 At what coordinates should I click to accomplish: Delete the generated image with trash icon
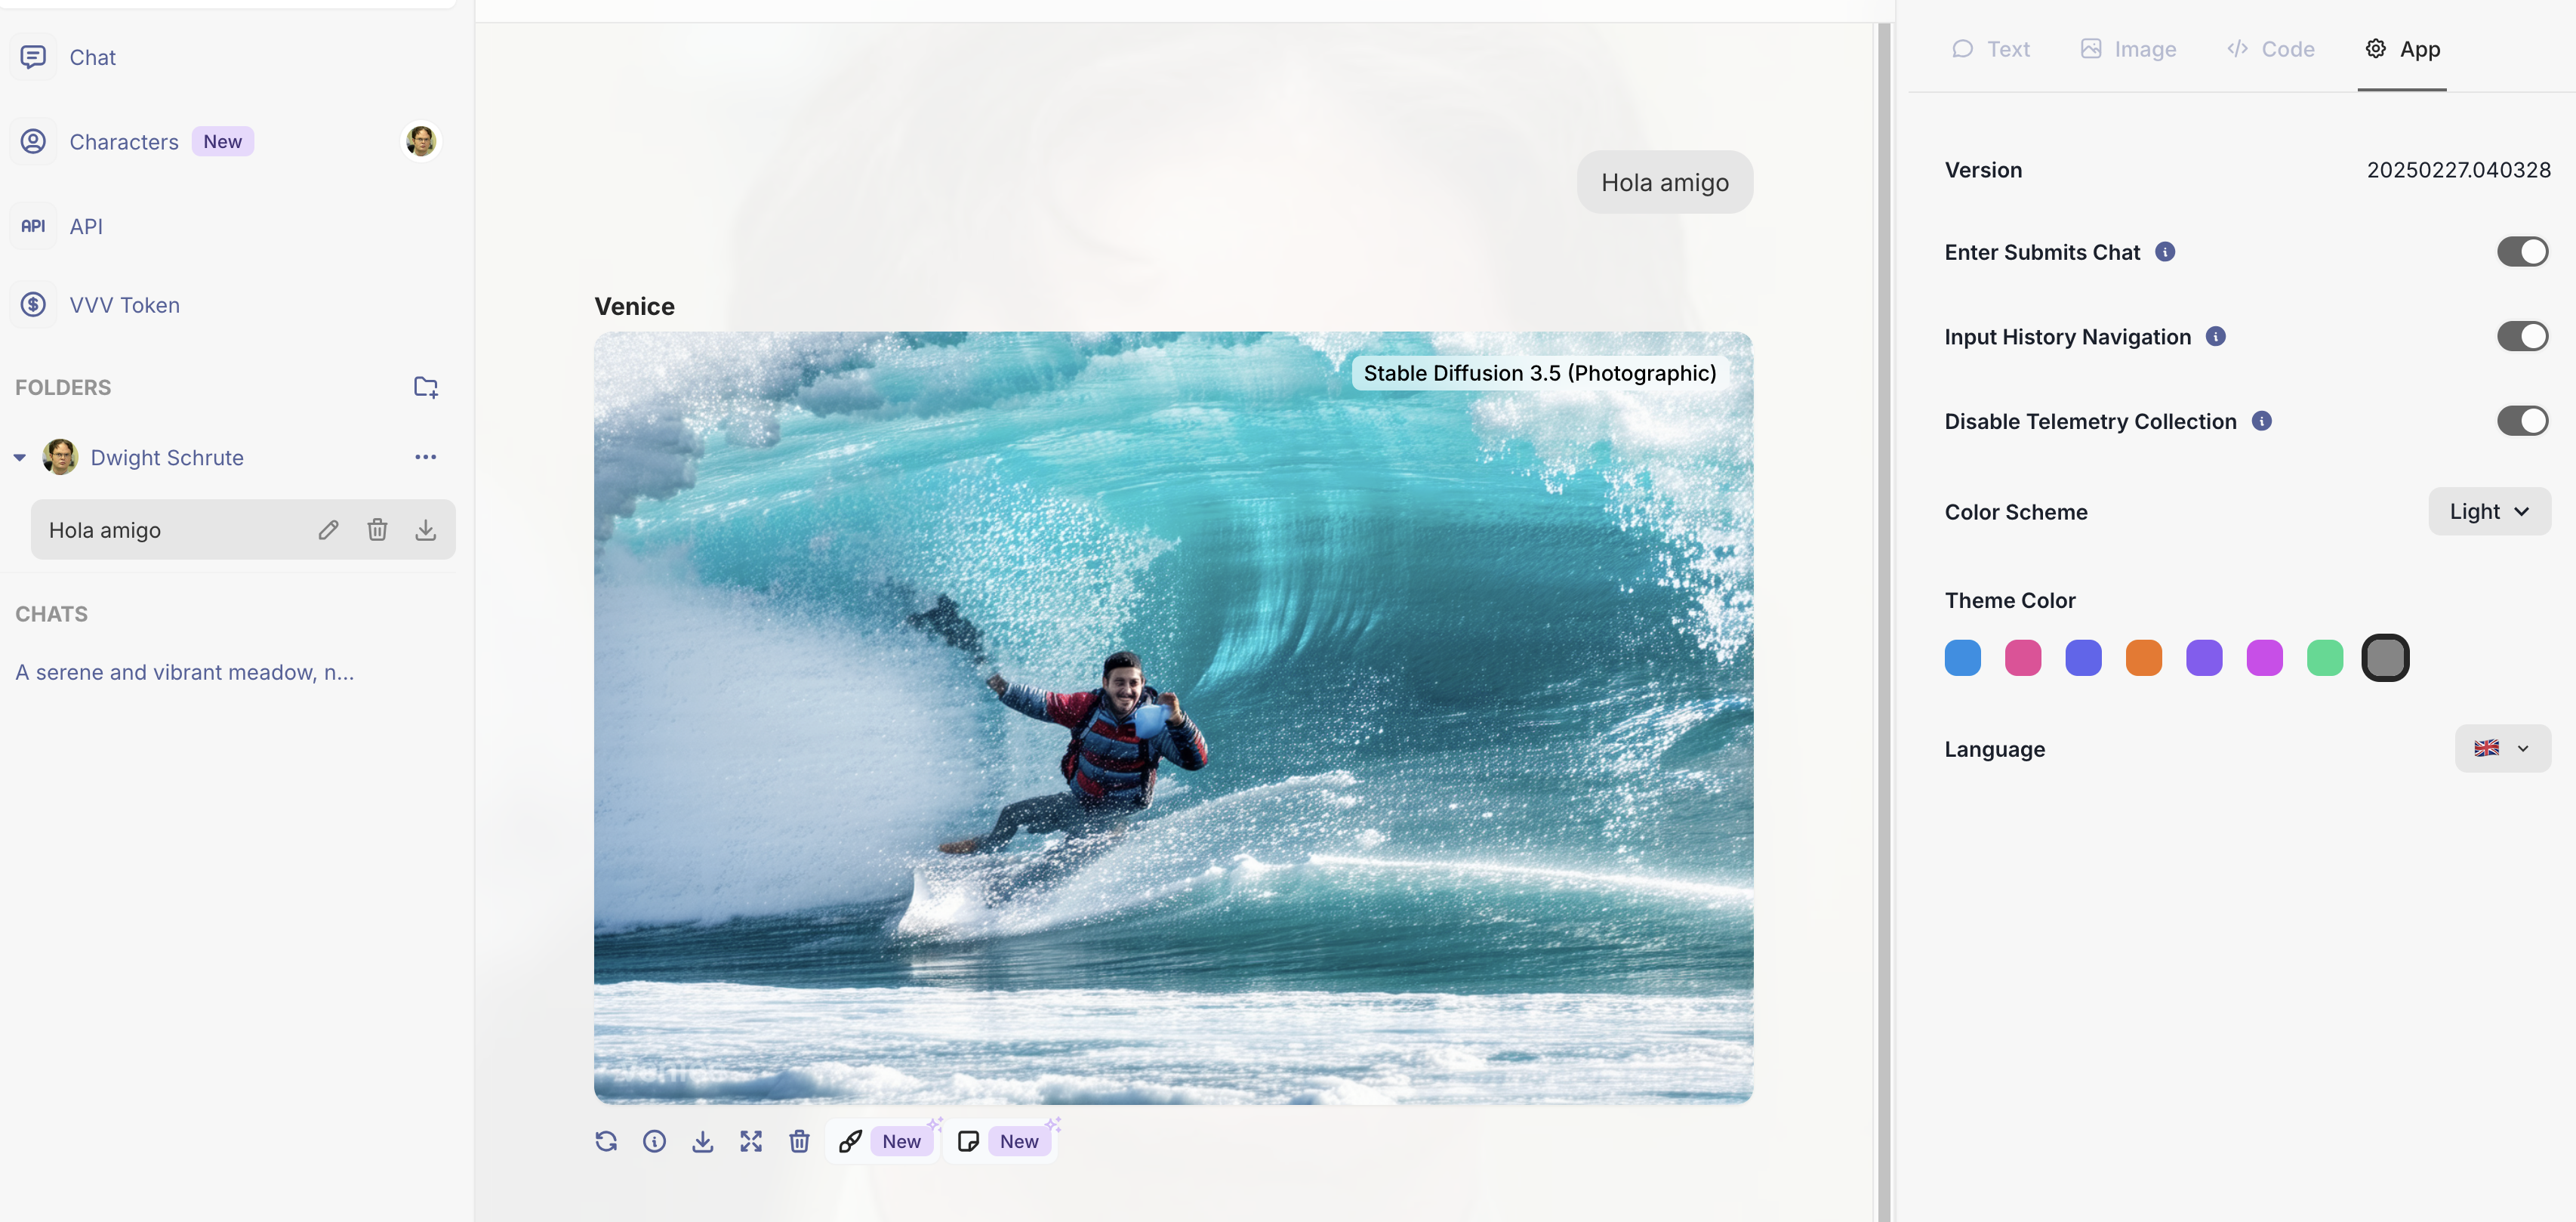coord(799,1141)
